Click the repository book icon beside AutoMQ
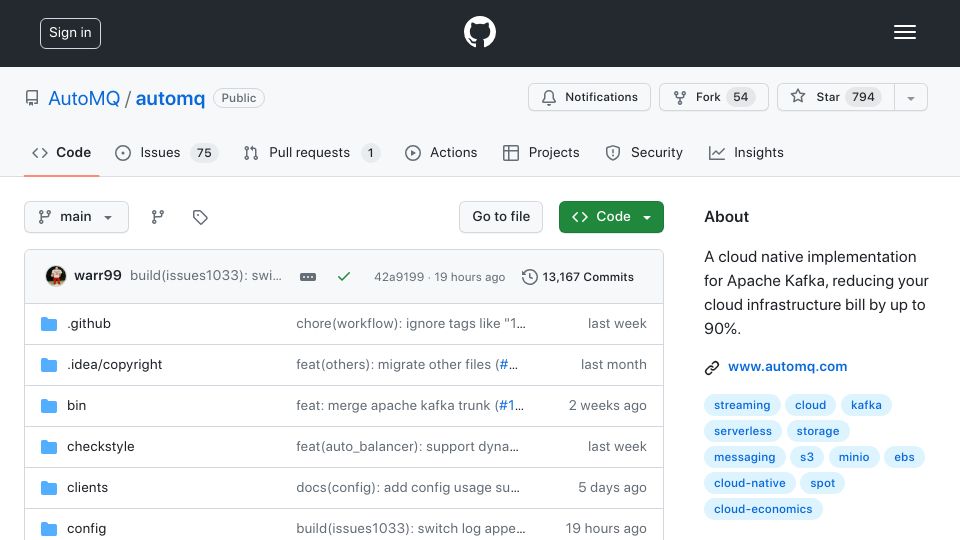960x540 pixels. pyautogui.click(x=32, y=98)
